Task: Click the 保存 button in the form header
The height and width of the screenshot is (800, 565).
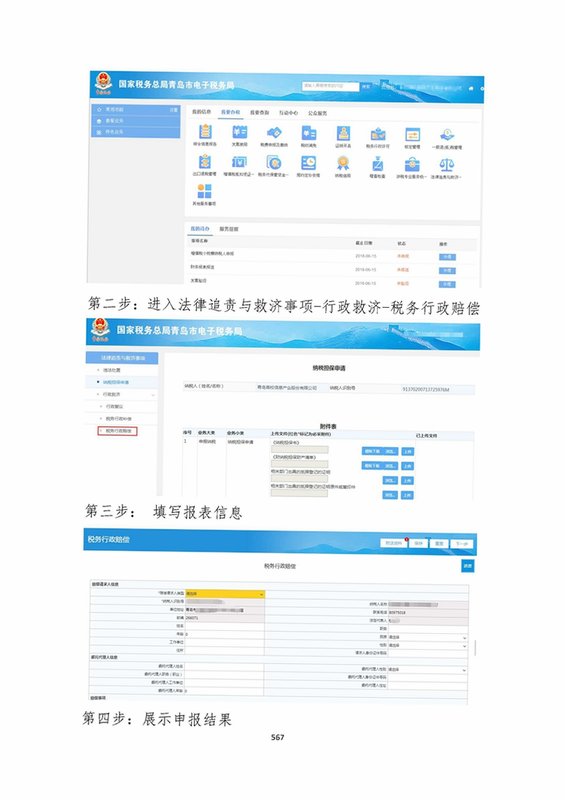Action: (x=419, y=543)
